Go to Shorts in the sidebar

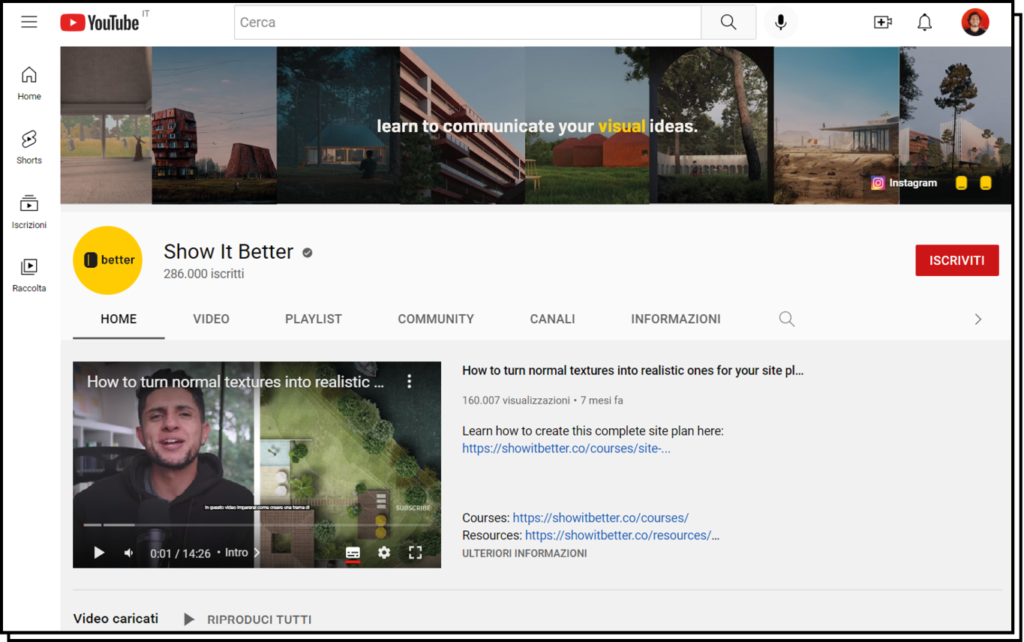click(x=29, y=146)
